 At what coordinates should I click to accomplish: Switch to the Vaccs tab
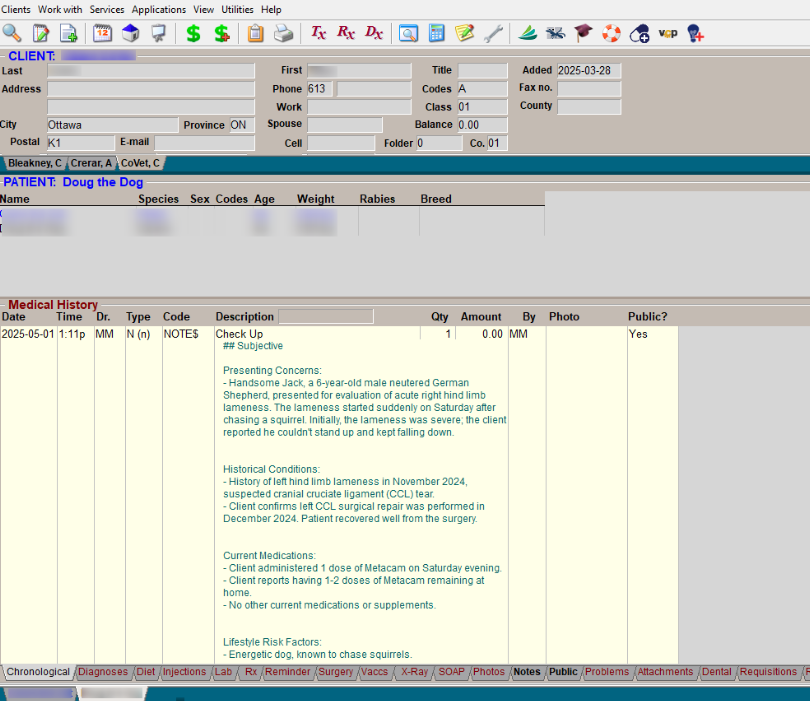coord(374,672)
